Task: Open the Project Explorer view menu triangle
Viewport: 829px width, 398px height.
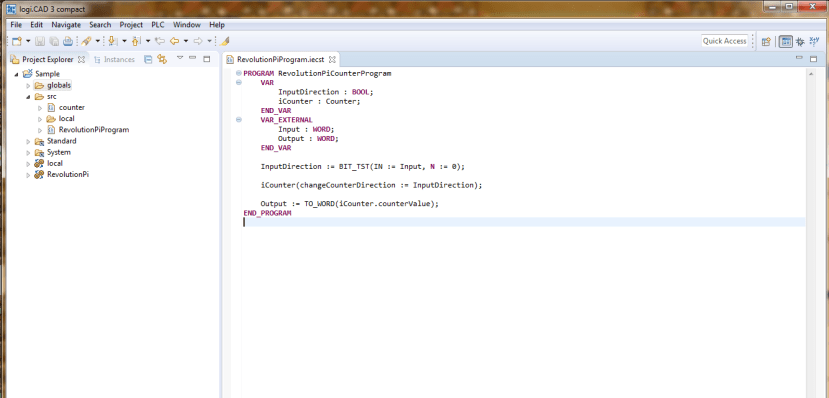Action: [180, 58]
